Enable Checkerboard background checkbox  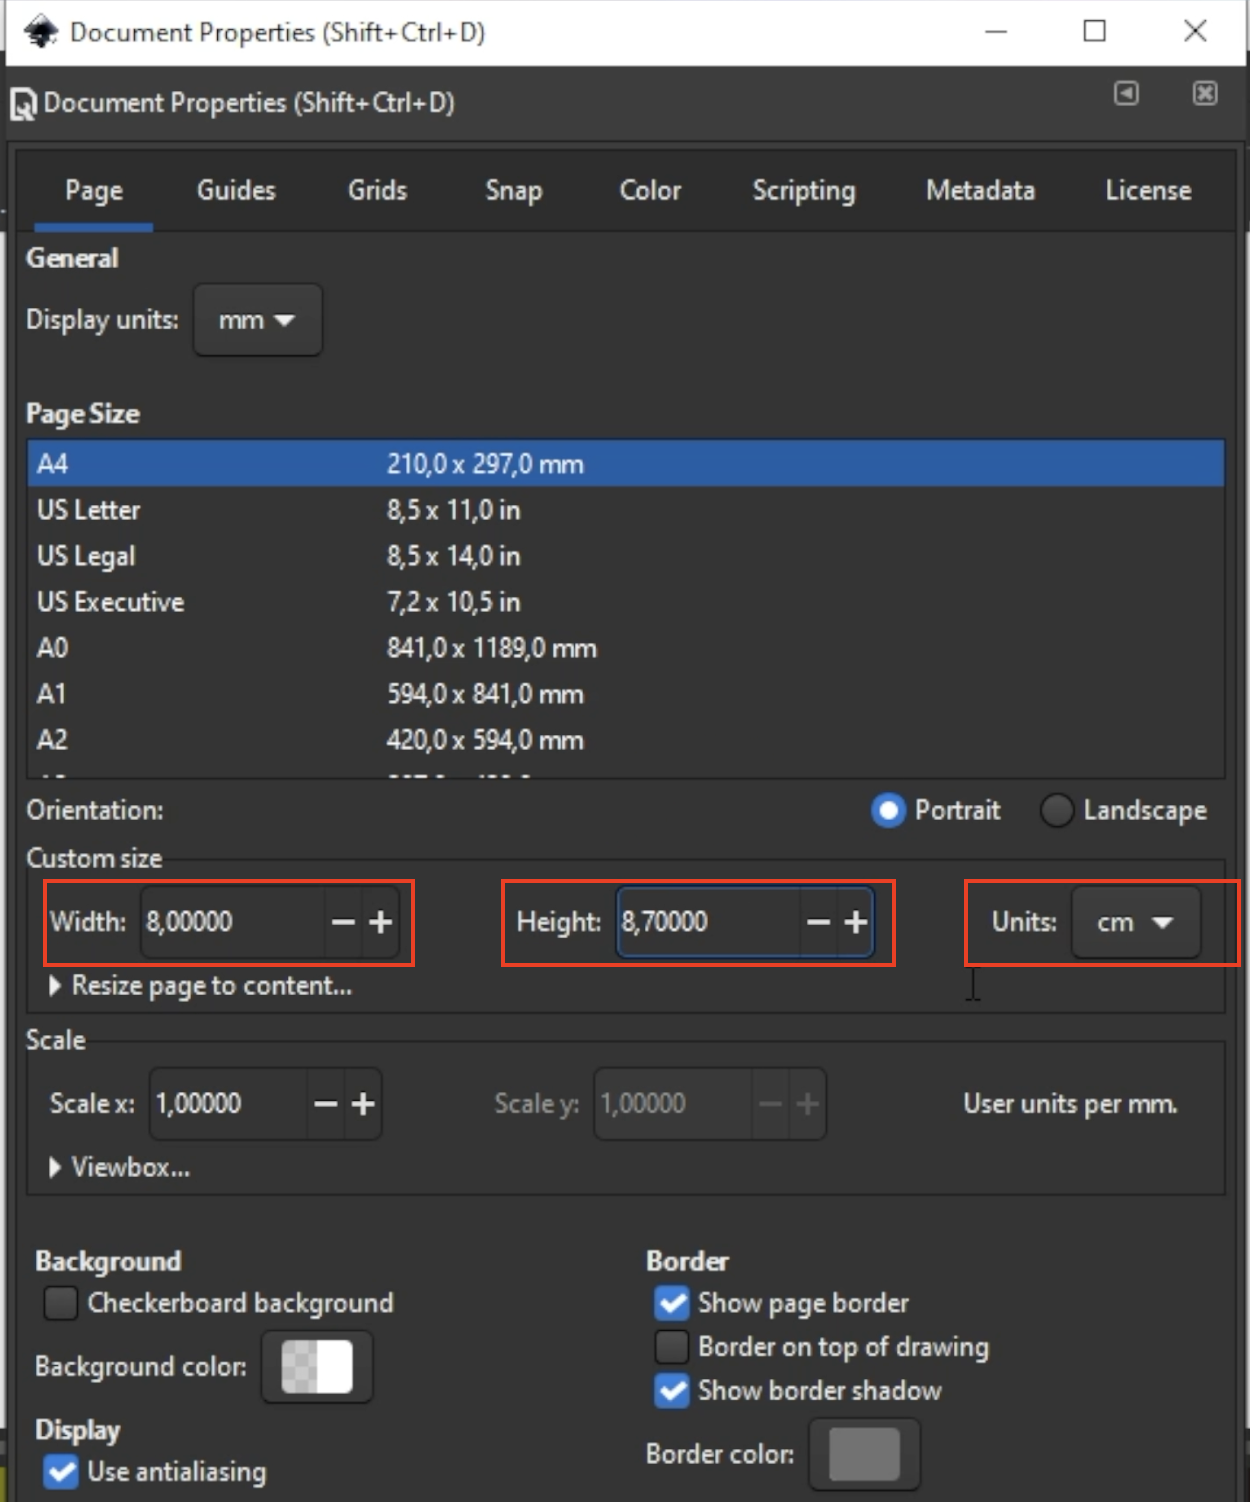pos(61,1303)
